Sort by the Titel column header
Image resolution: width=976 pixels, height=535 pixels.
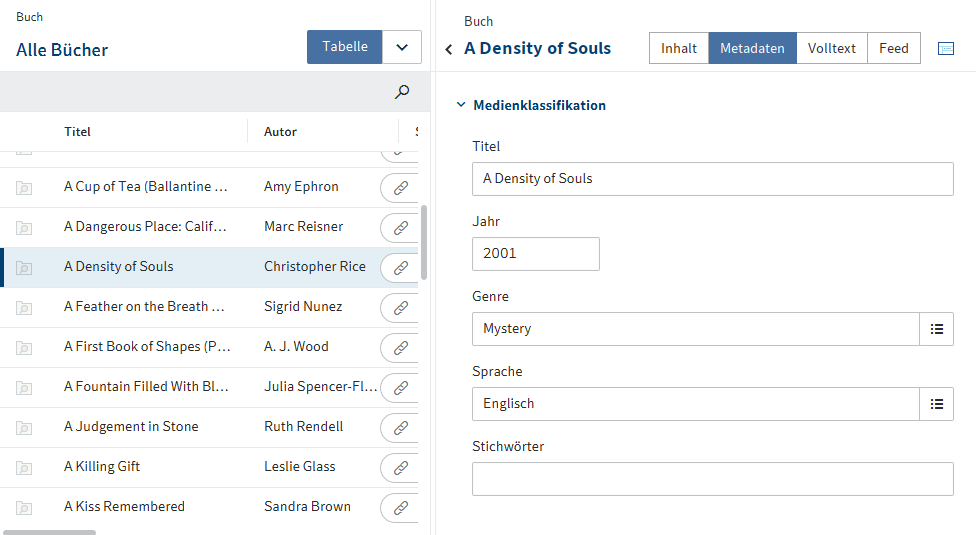[x=77, y=132]
